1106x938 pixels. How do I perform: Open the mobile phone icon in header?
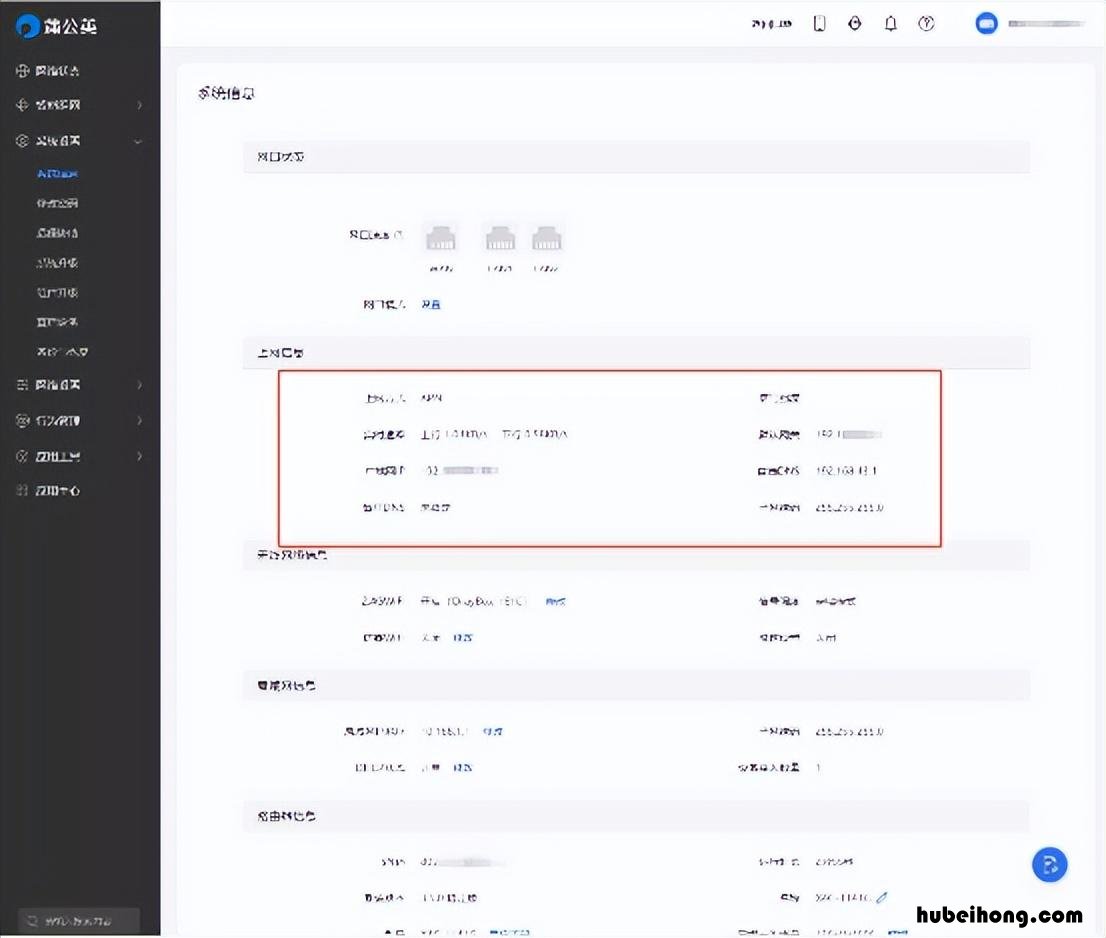(x=819, y=23)
